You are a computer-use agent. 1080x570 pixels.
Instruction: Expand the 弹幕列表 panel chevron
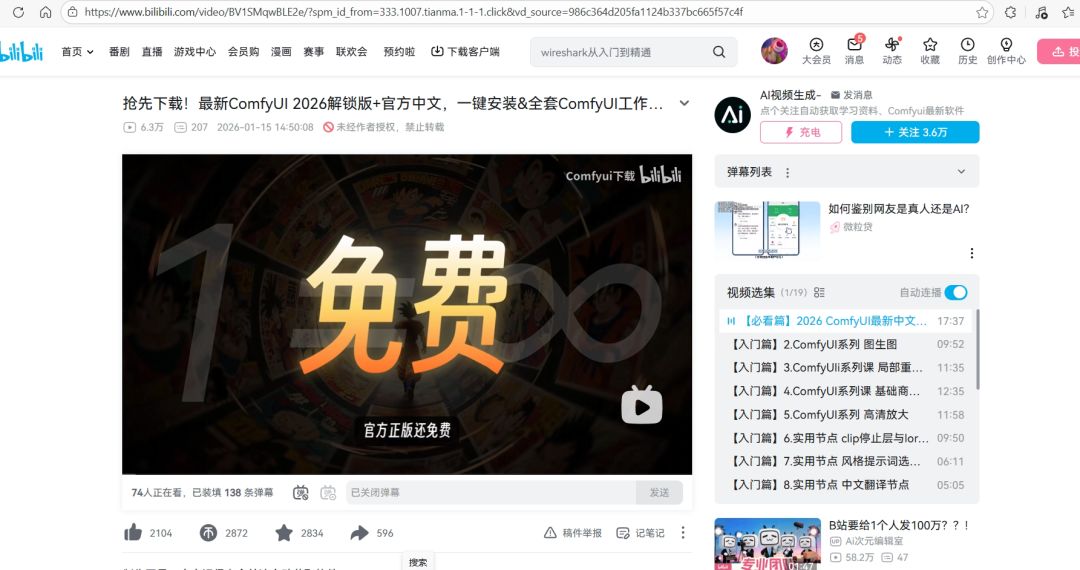[x=962, y=171]
